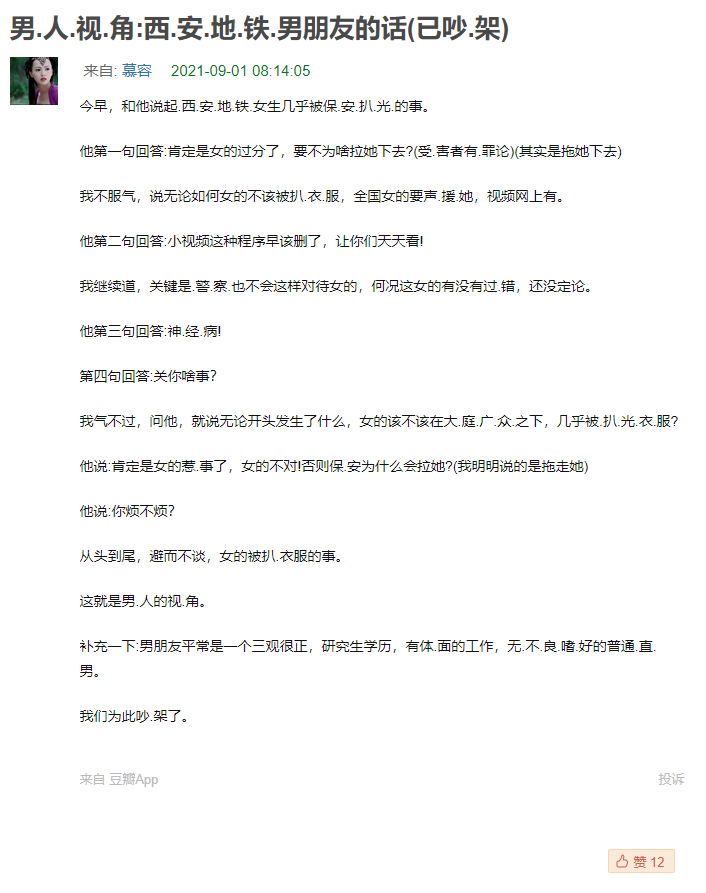This screenshot has width=706, height=893.
Task: Click the 赞 12 like button
Action: (641, 861)
